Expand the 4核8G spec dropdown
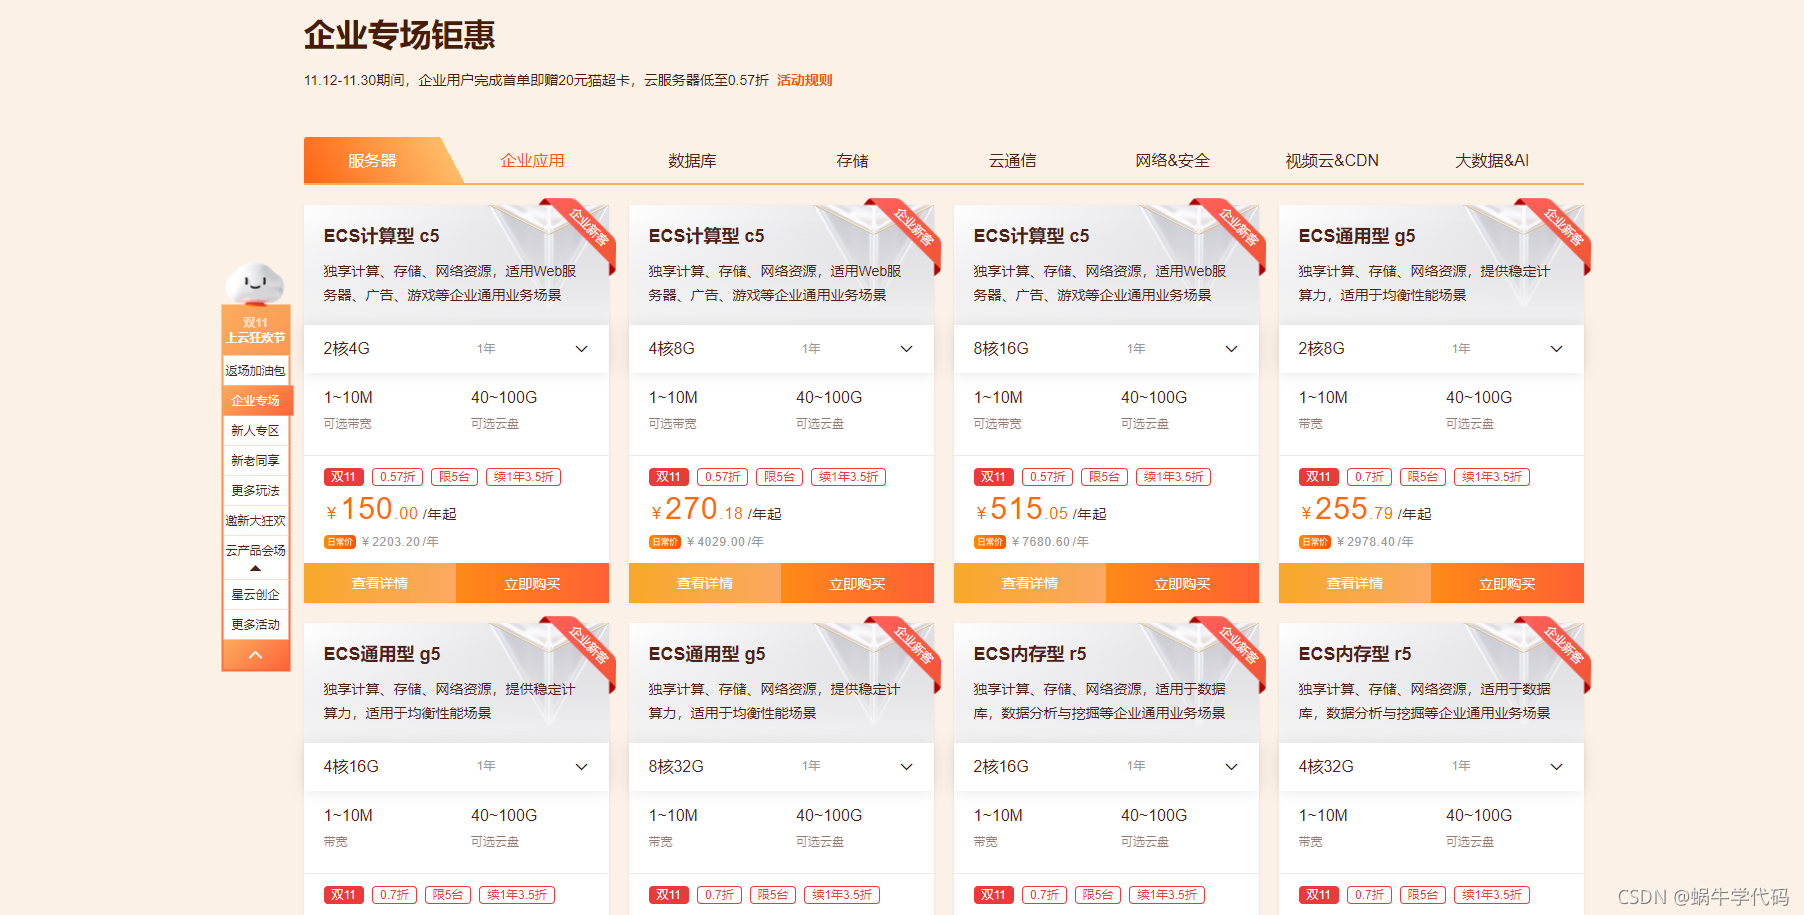Viewport: 1804px width, 915px height. 781,348
